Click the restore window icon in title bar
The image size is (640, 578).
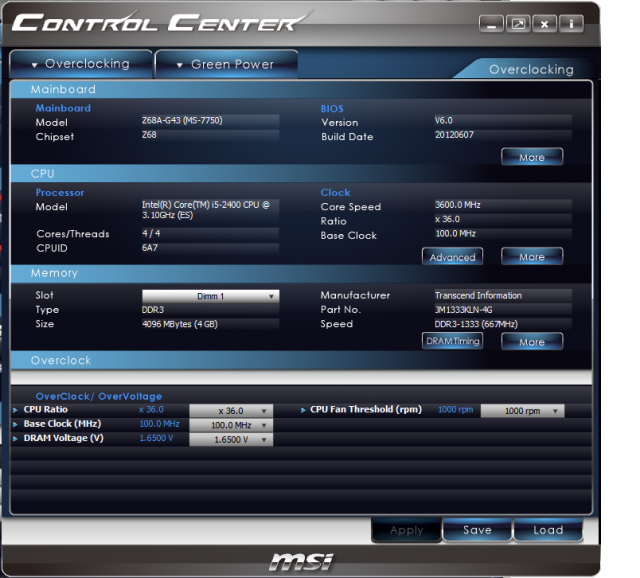[x=518, y=24]
